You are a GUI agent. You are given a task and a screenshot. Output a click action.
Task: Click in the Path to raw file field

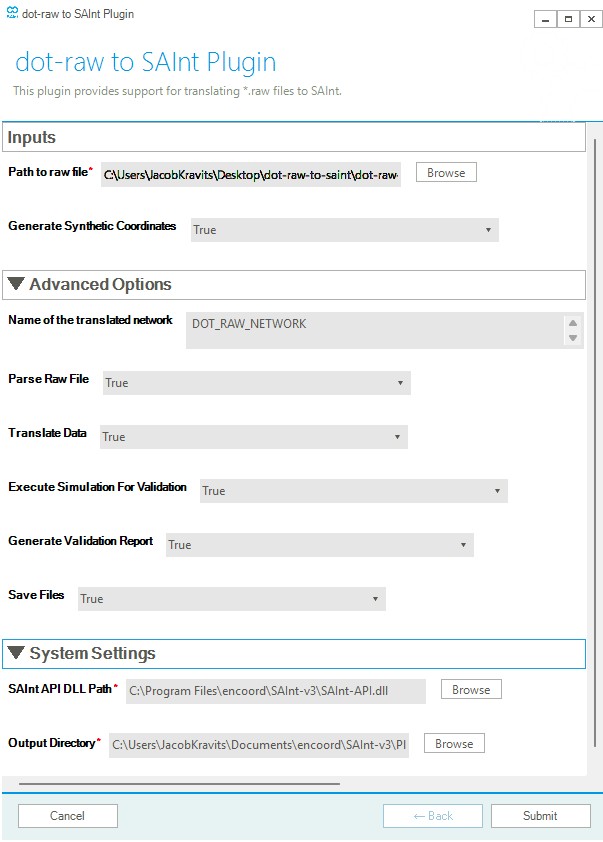tap(250, 175)
